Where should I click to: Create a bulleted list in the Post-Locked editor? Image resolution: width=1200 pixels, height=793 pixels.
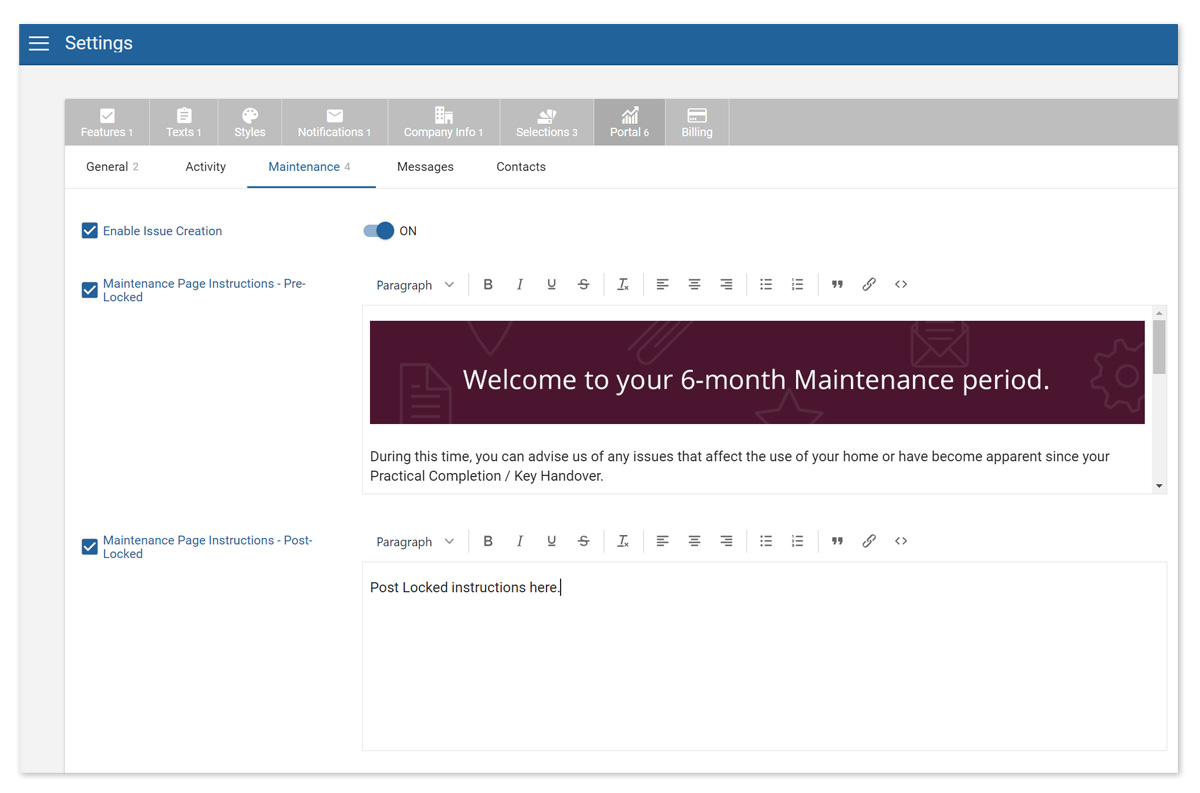click(766, 541)
